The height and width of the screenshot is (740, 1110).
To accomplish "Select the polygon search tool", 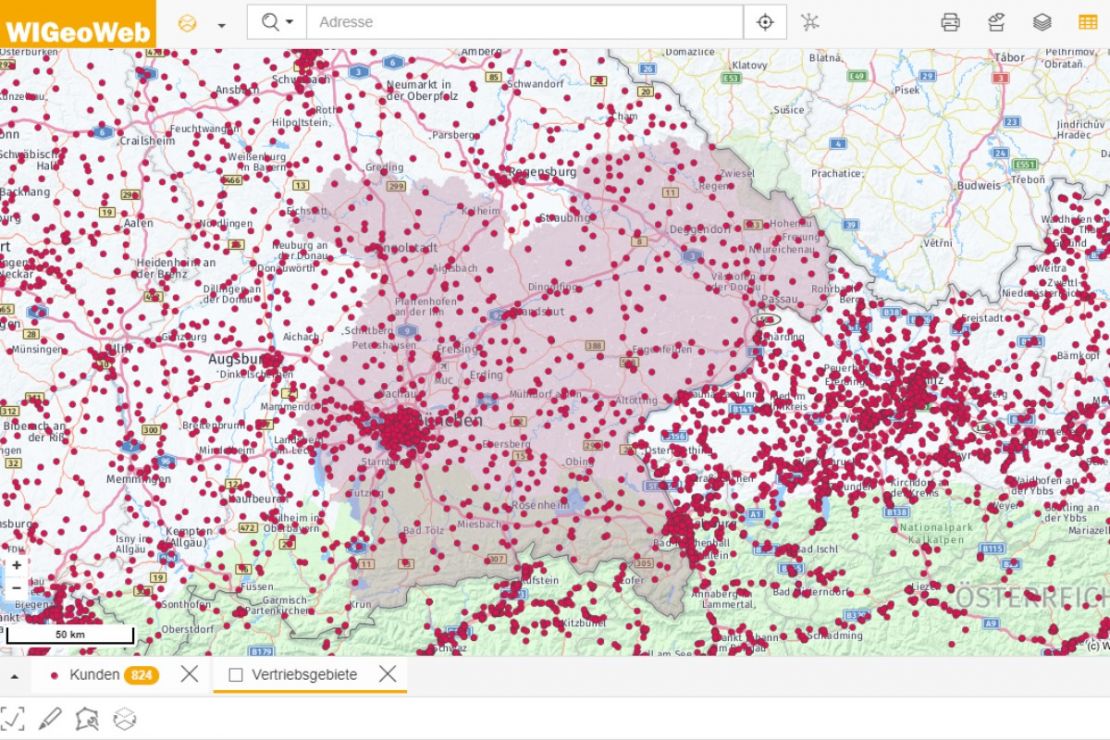I will (87, 719).
